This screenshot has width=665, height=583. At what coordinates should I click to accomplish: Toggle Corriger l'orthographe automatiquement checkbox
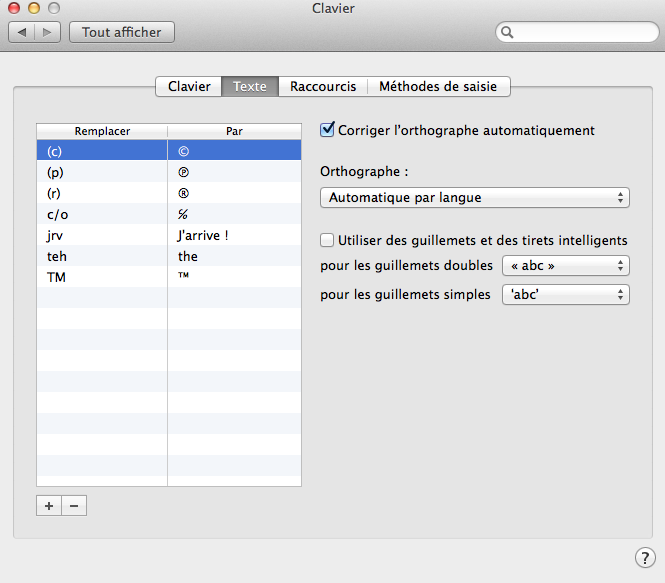tap(327, 130)
